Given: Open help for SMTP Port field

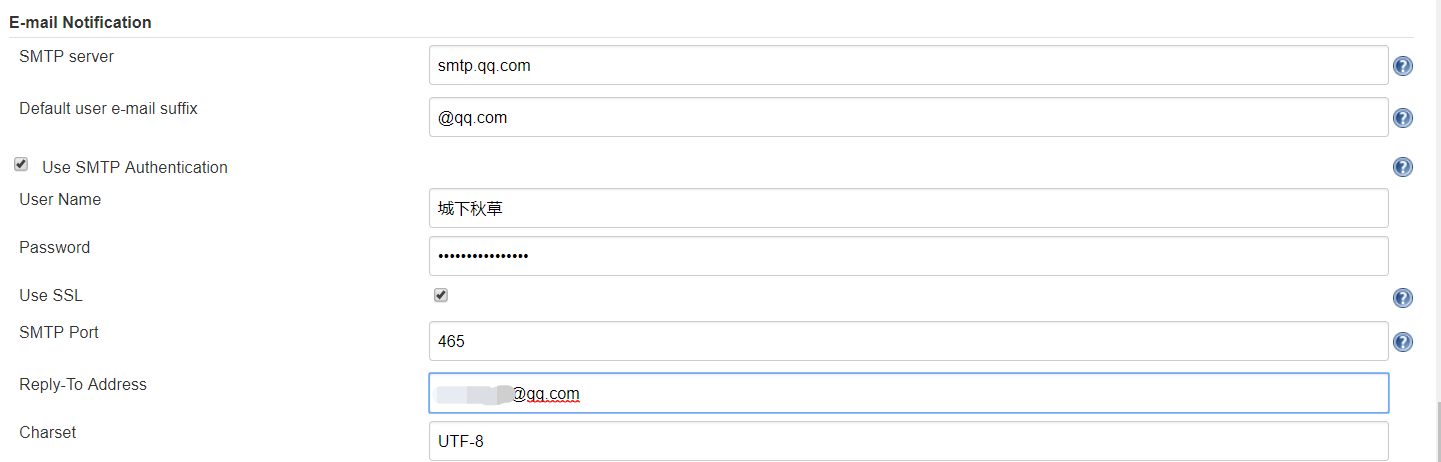Looking at the screenshot, I should pos(1403,342).
